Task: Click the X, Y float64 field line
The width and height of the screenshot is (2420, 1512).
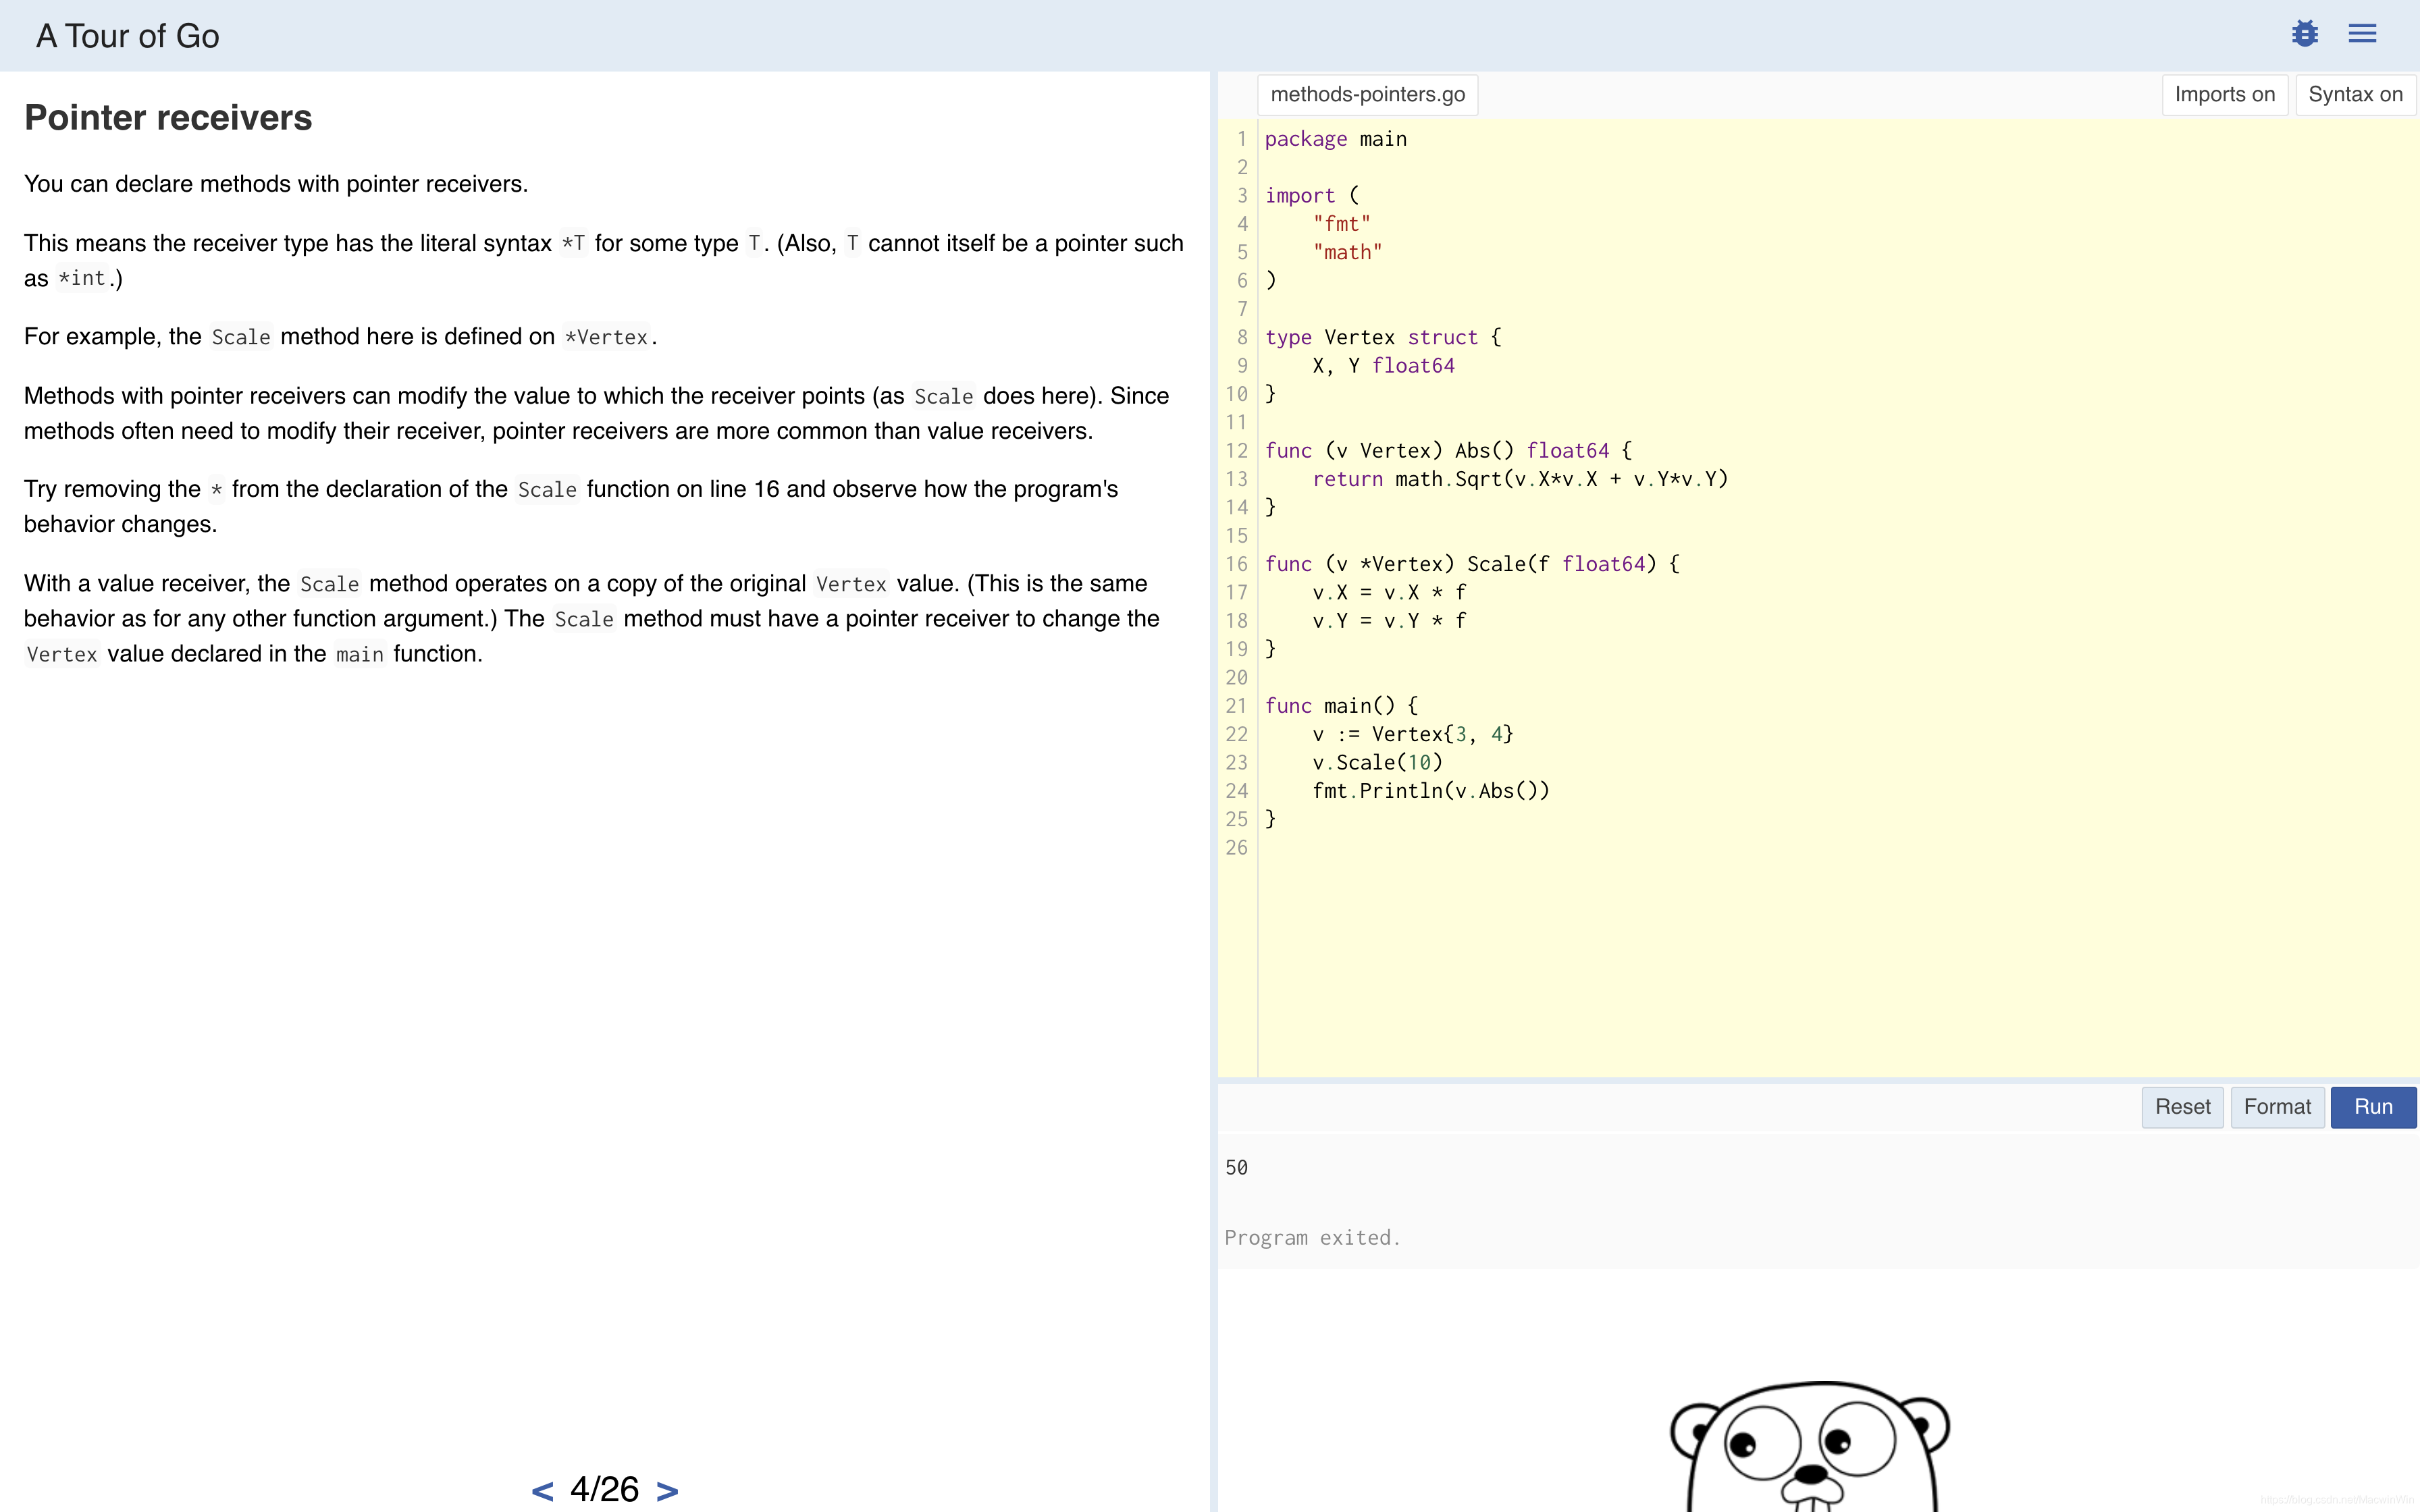Action: [1383, 366]
